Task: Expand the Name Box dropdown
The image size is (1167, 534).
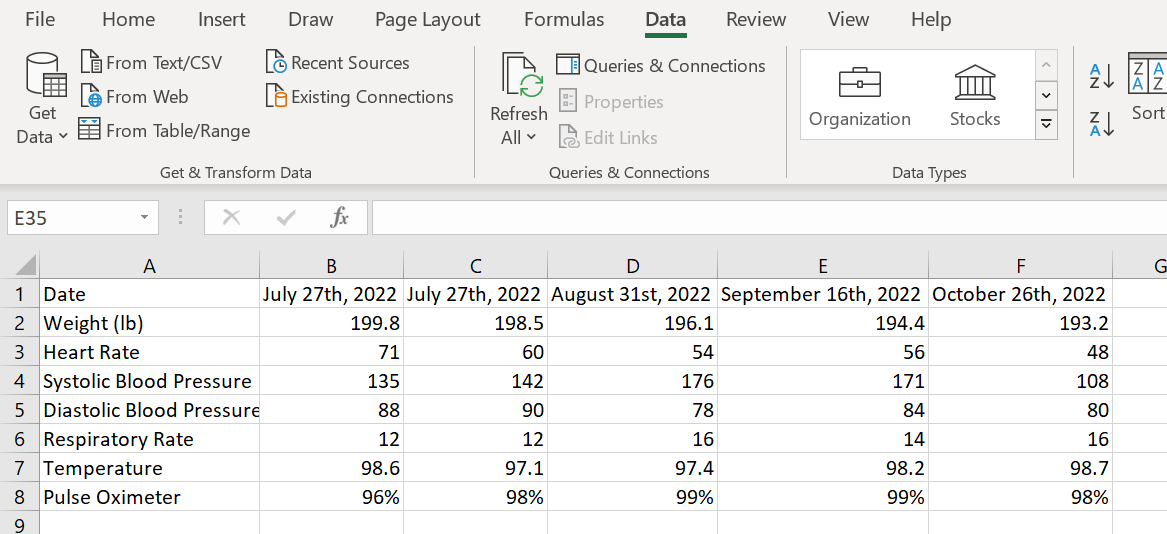Action: click(x=144, y=217)
